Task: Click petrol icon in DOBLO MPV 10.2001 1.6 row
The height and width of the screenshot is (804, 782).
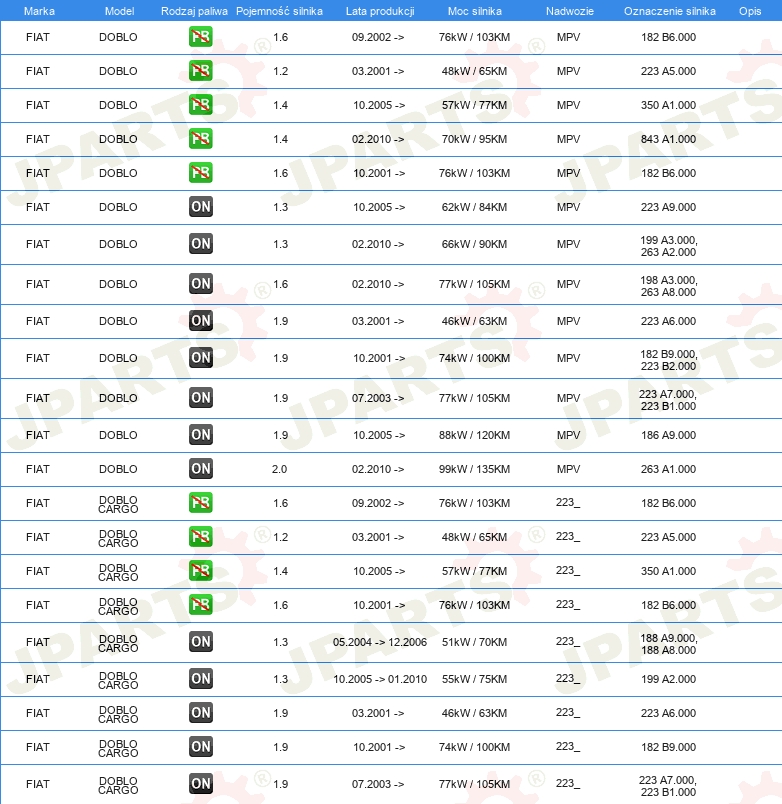Action: 200,173
